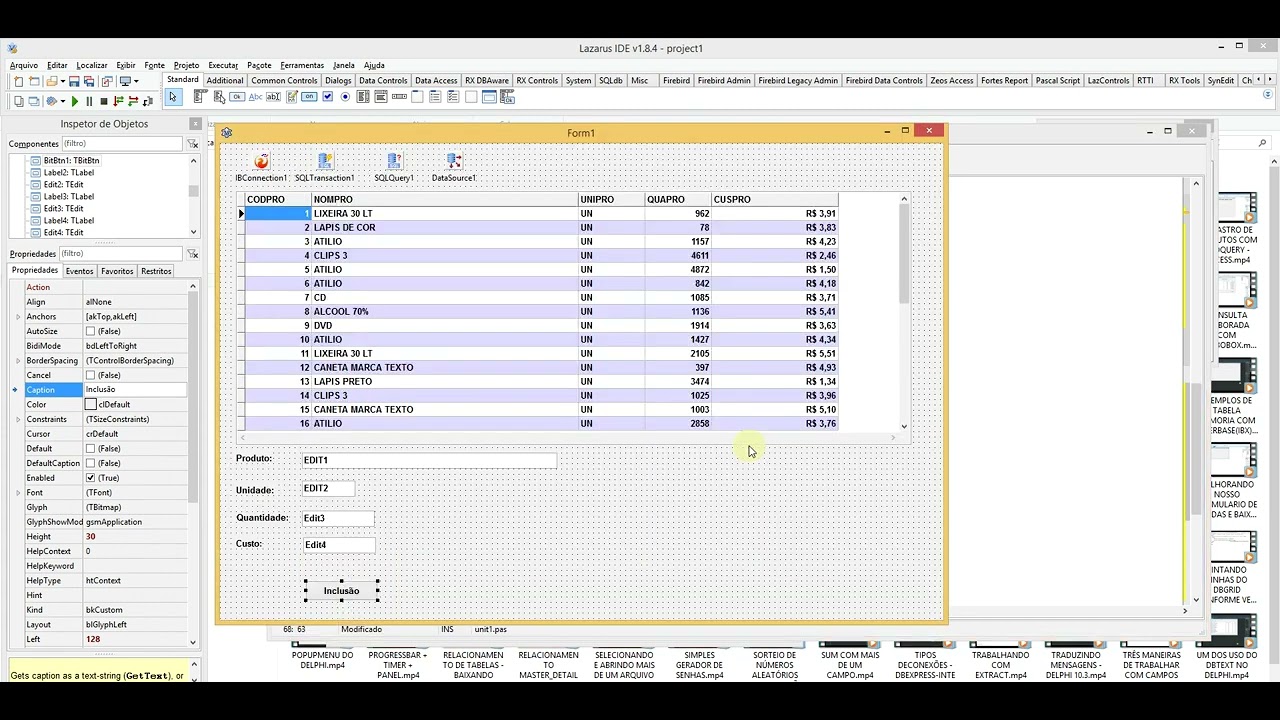Click the green Run arrow

point(75,101)
